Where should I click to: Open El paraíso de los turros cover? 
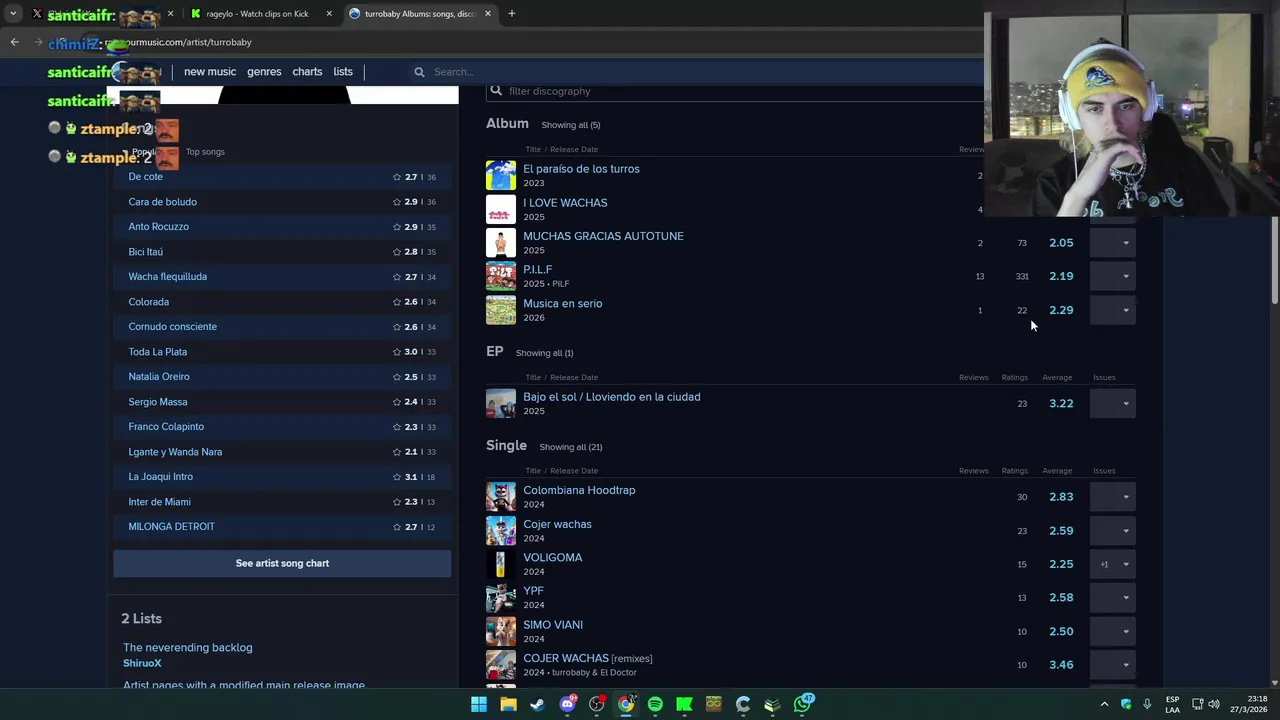[501, 175]
